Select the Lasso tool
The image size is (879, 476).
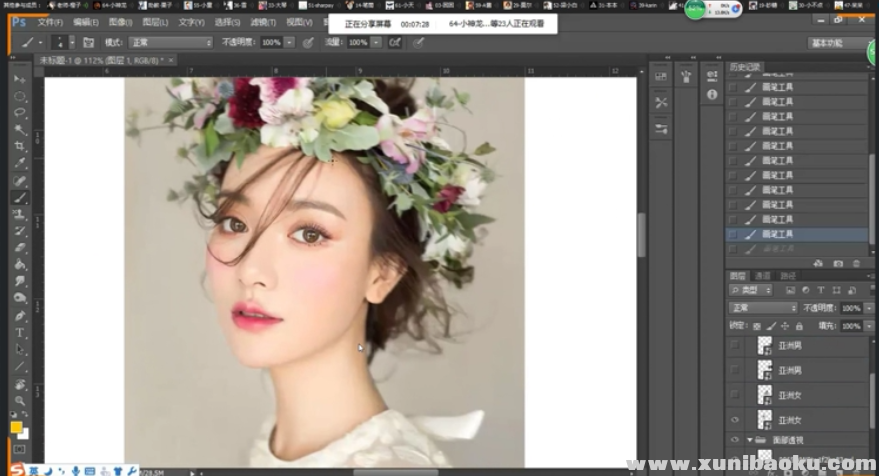(x=19, y=113)
